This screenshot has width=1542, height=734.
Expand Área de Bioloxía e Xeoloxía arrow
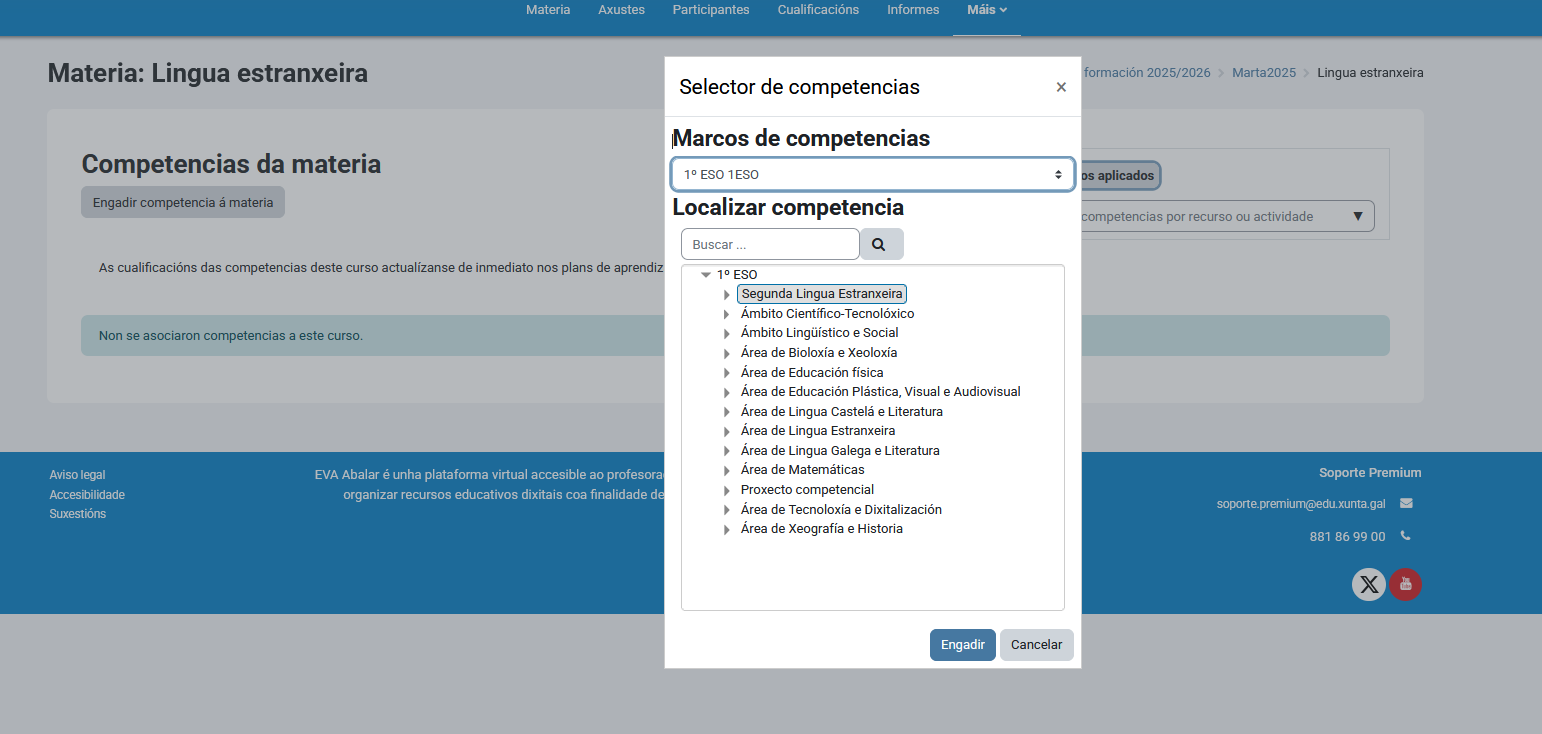[727, 354]
